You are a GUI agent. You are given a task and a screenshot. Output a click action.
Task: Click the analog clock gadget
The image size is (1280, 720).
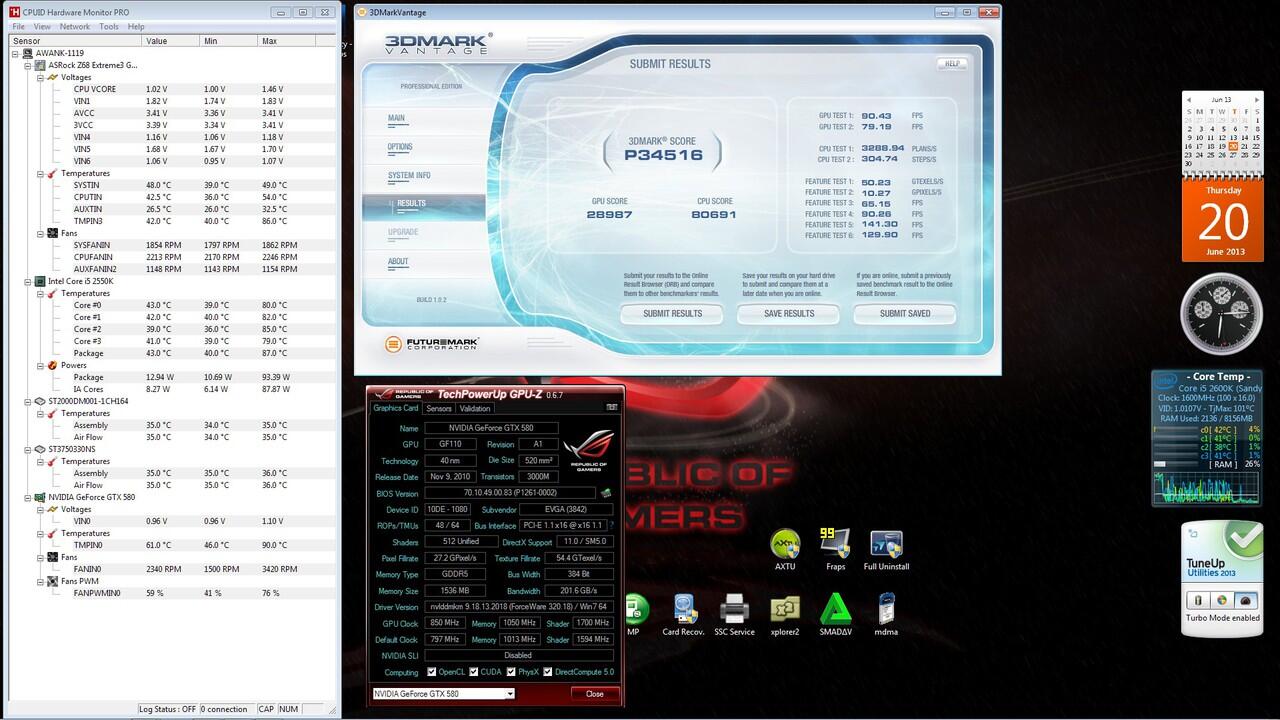coord(1221,316)
